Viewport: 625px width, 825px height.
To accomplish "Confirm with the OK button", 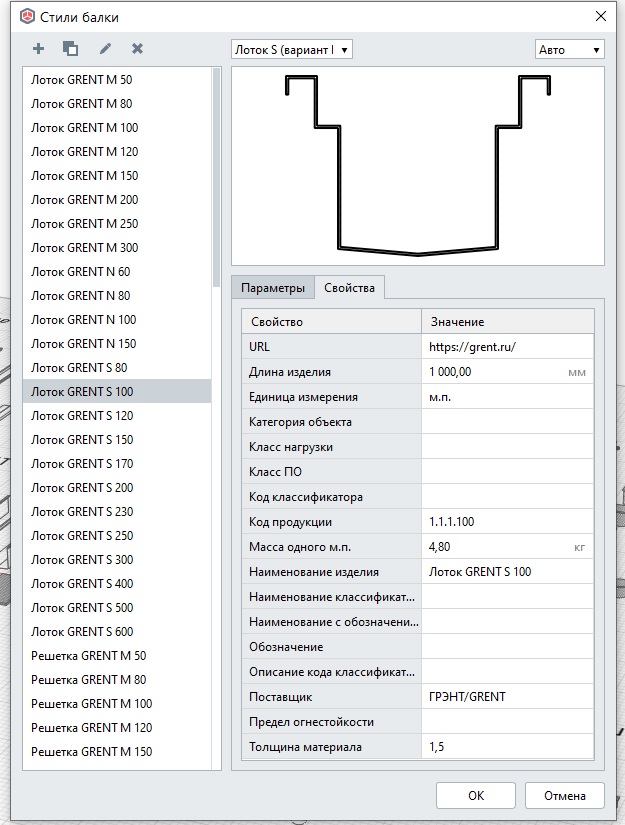I will coord(476,796).
